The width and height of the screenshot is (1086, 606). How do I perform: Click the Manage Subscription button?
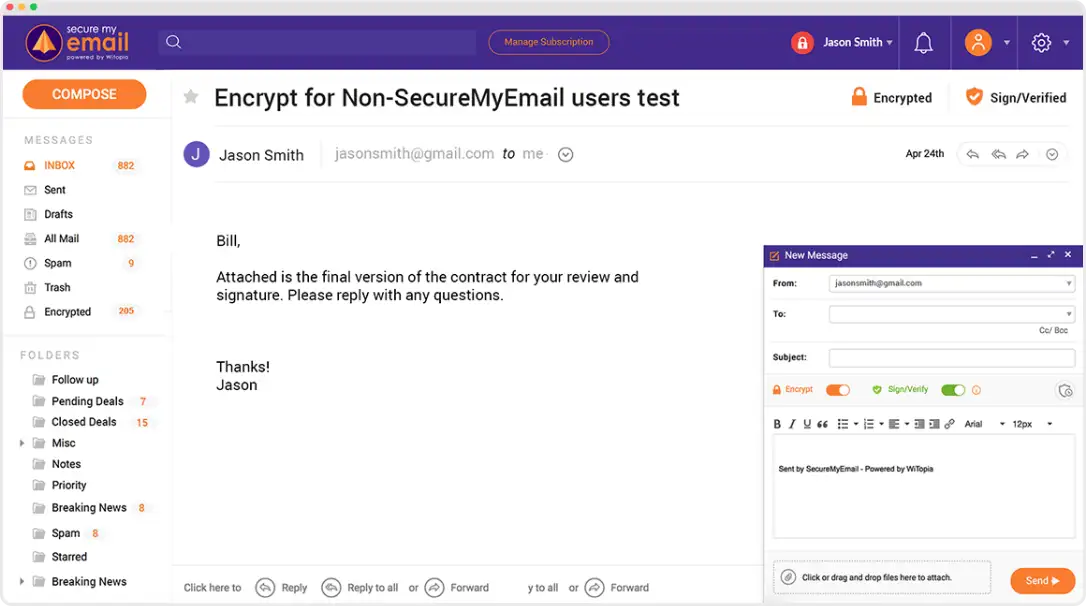click(548, 42)
